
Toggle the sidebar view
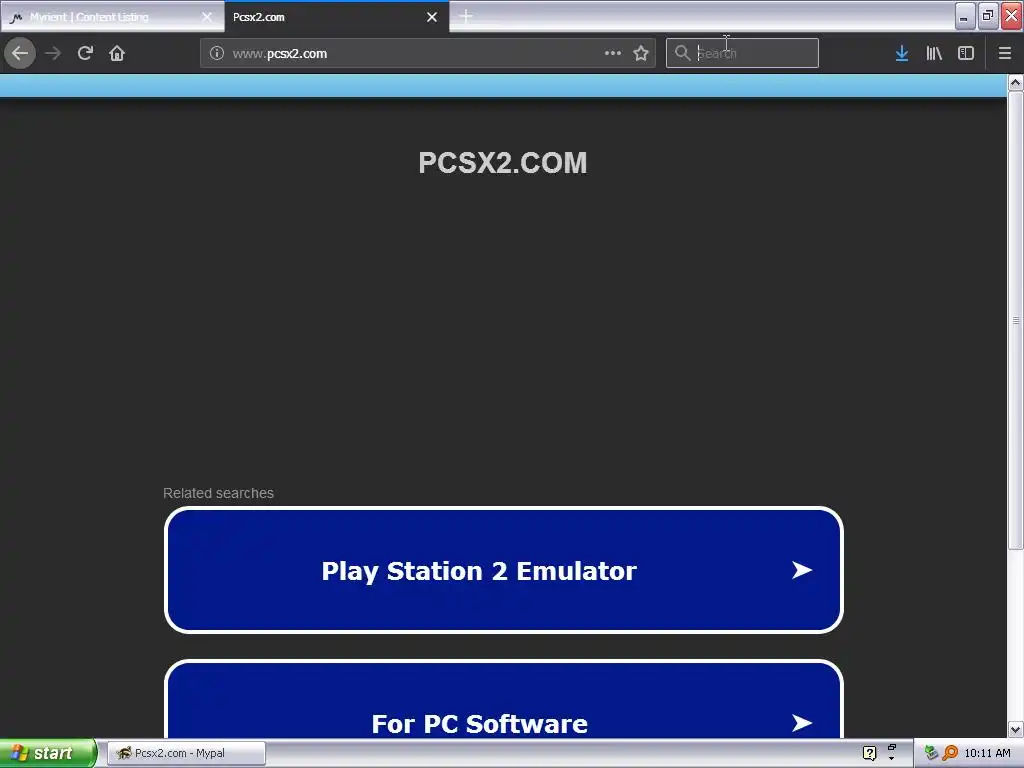pos(965,53)
